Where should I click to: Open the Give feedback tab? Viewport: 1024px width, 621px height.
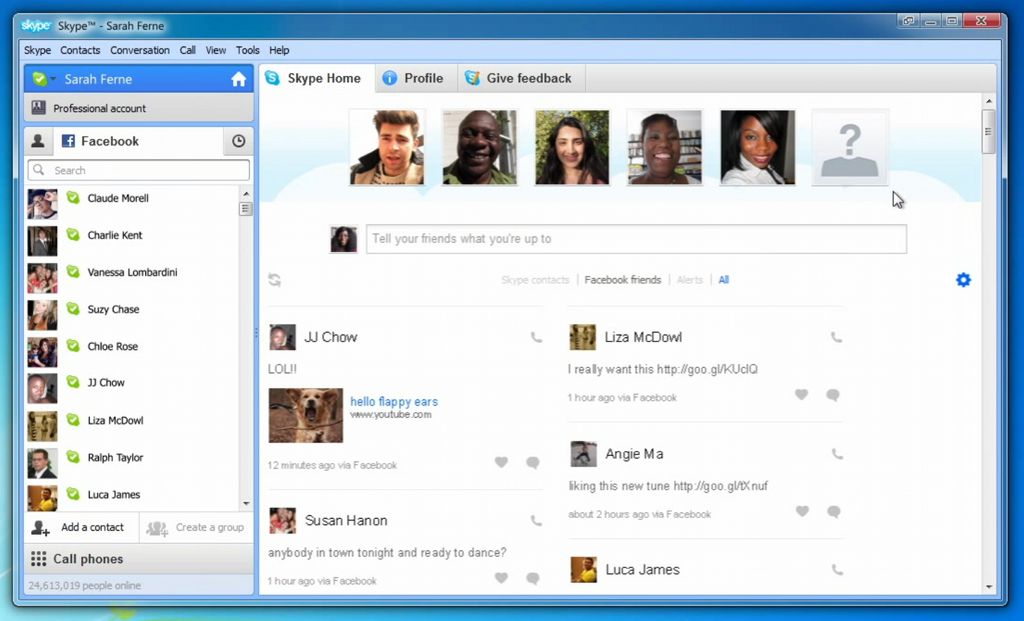click(x=521, y=78)
